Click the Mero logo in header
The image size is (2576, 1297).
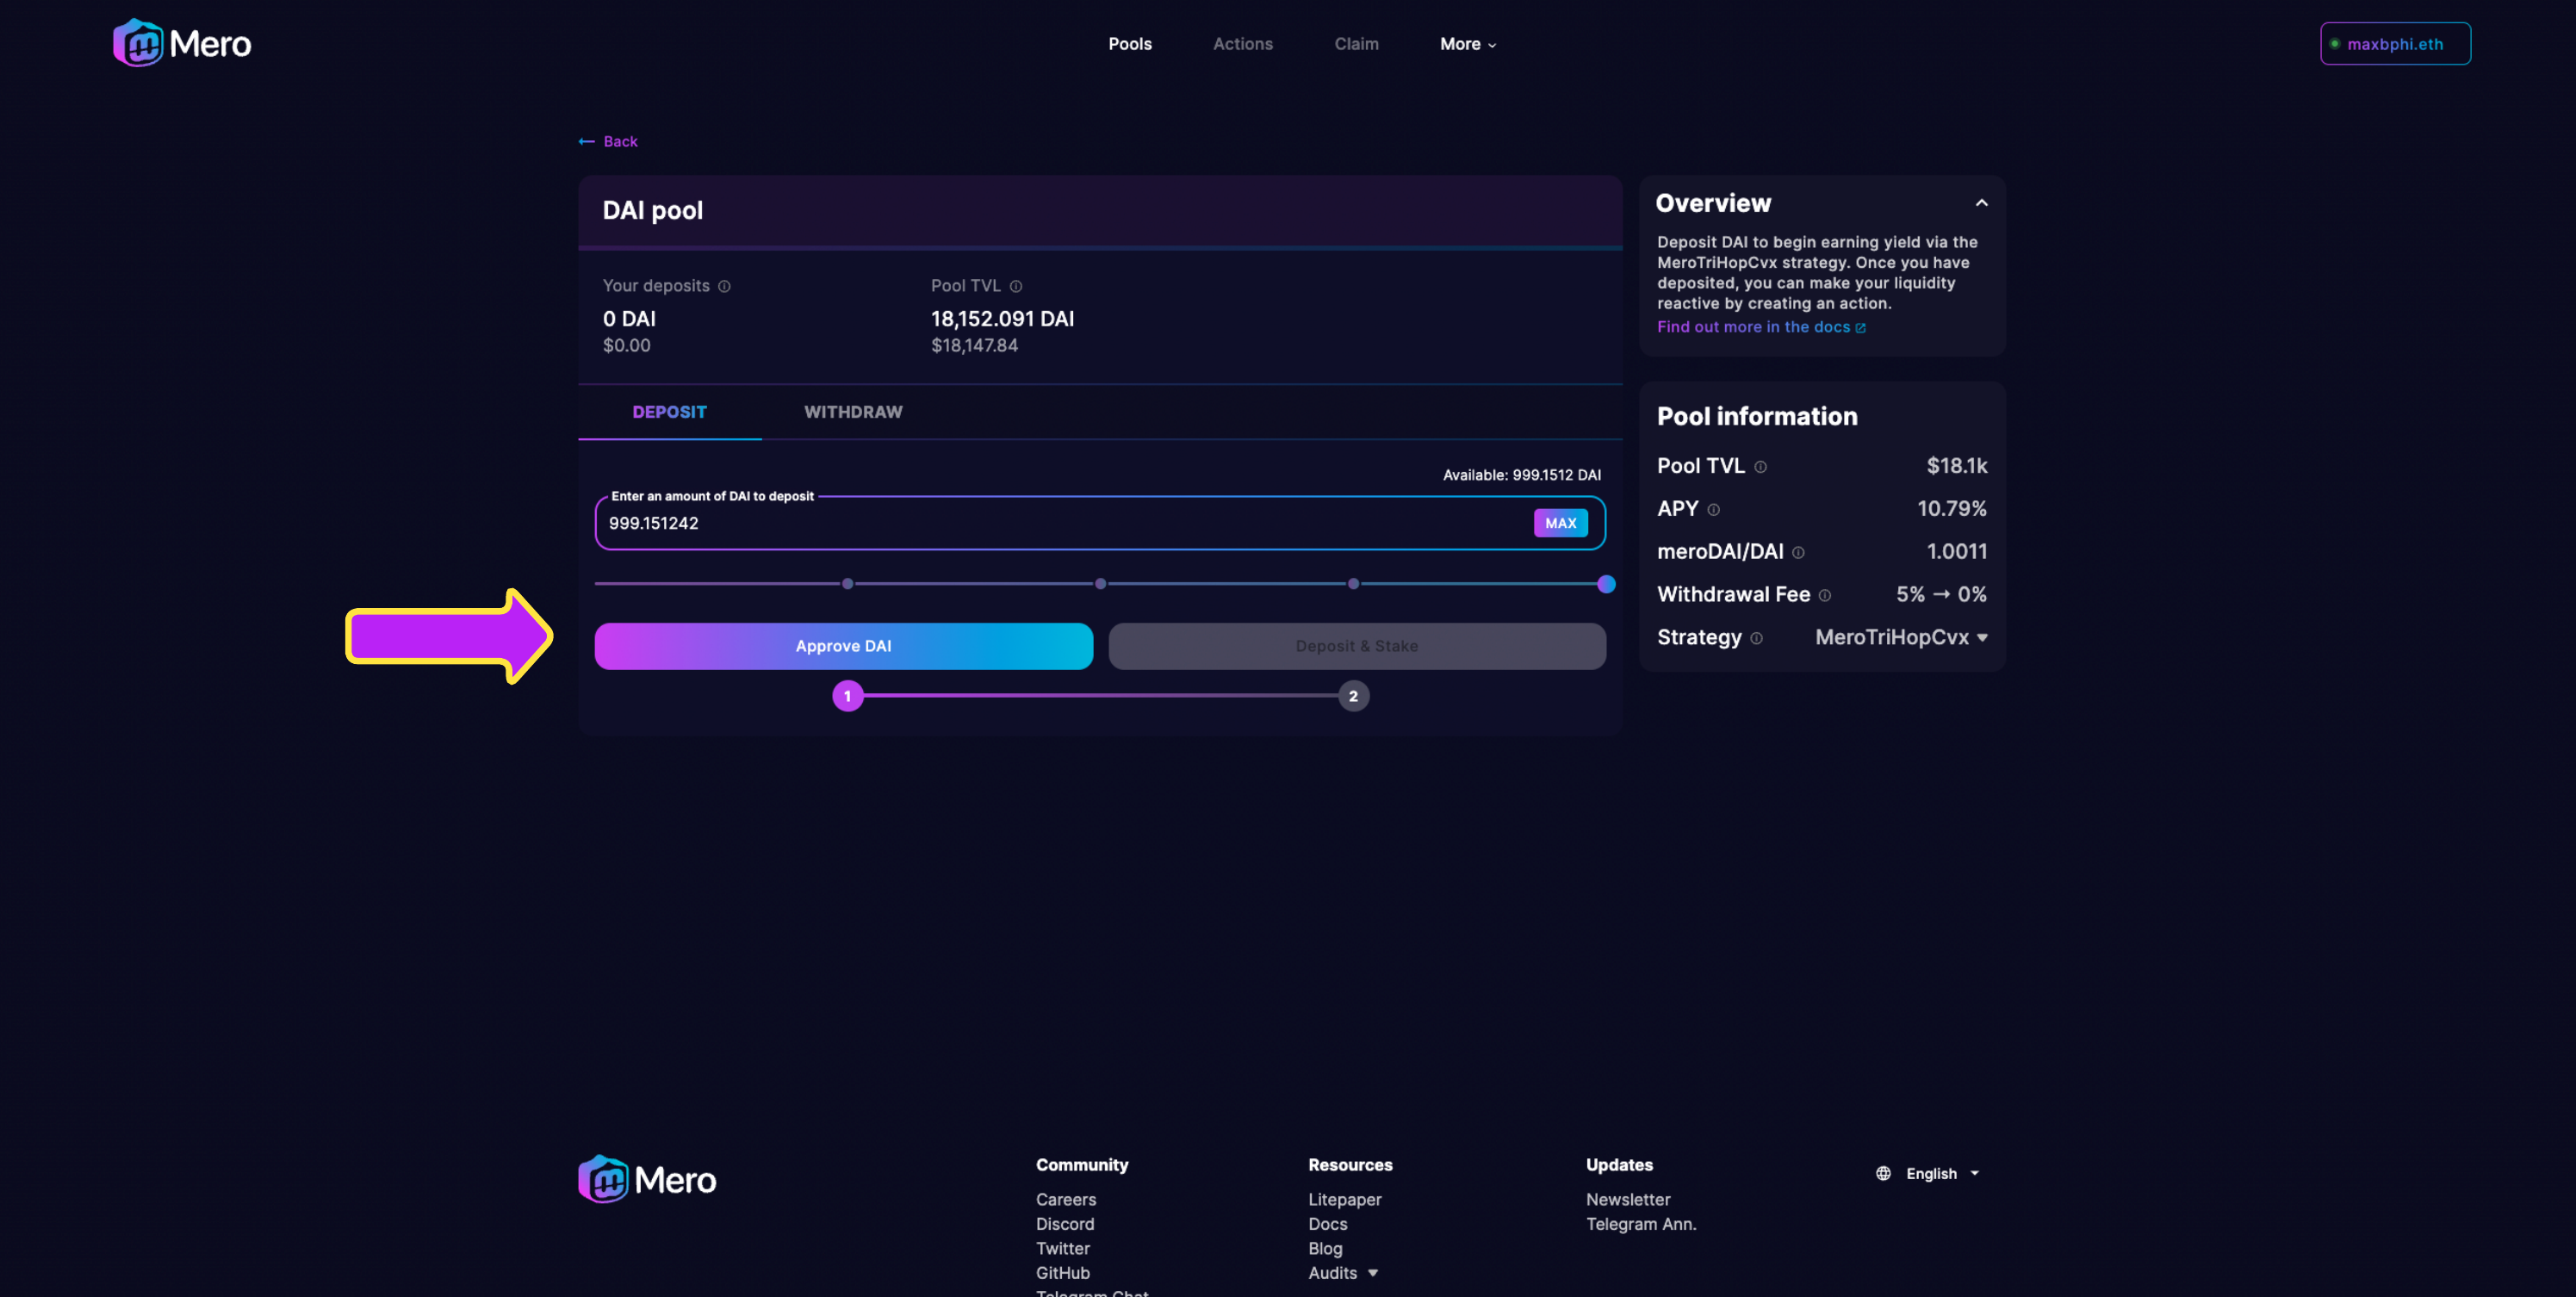click(x=182, y=43)
